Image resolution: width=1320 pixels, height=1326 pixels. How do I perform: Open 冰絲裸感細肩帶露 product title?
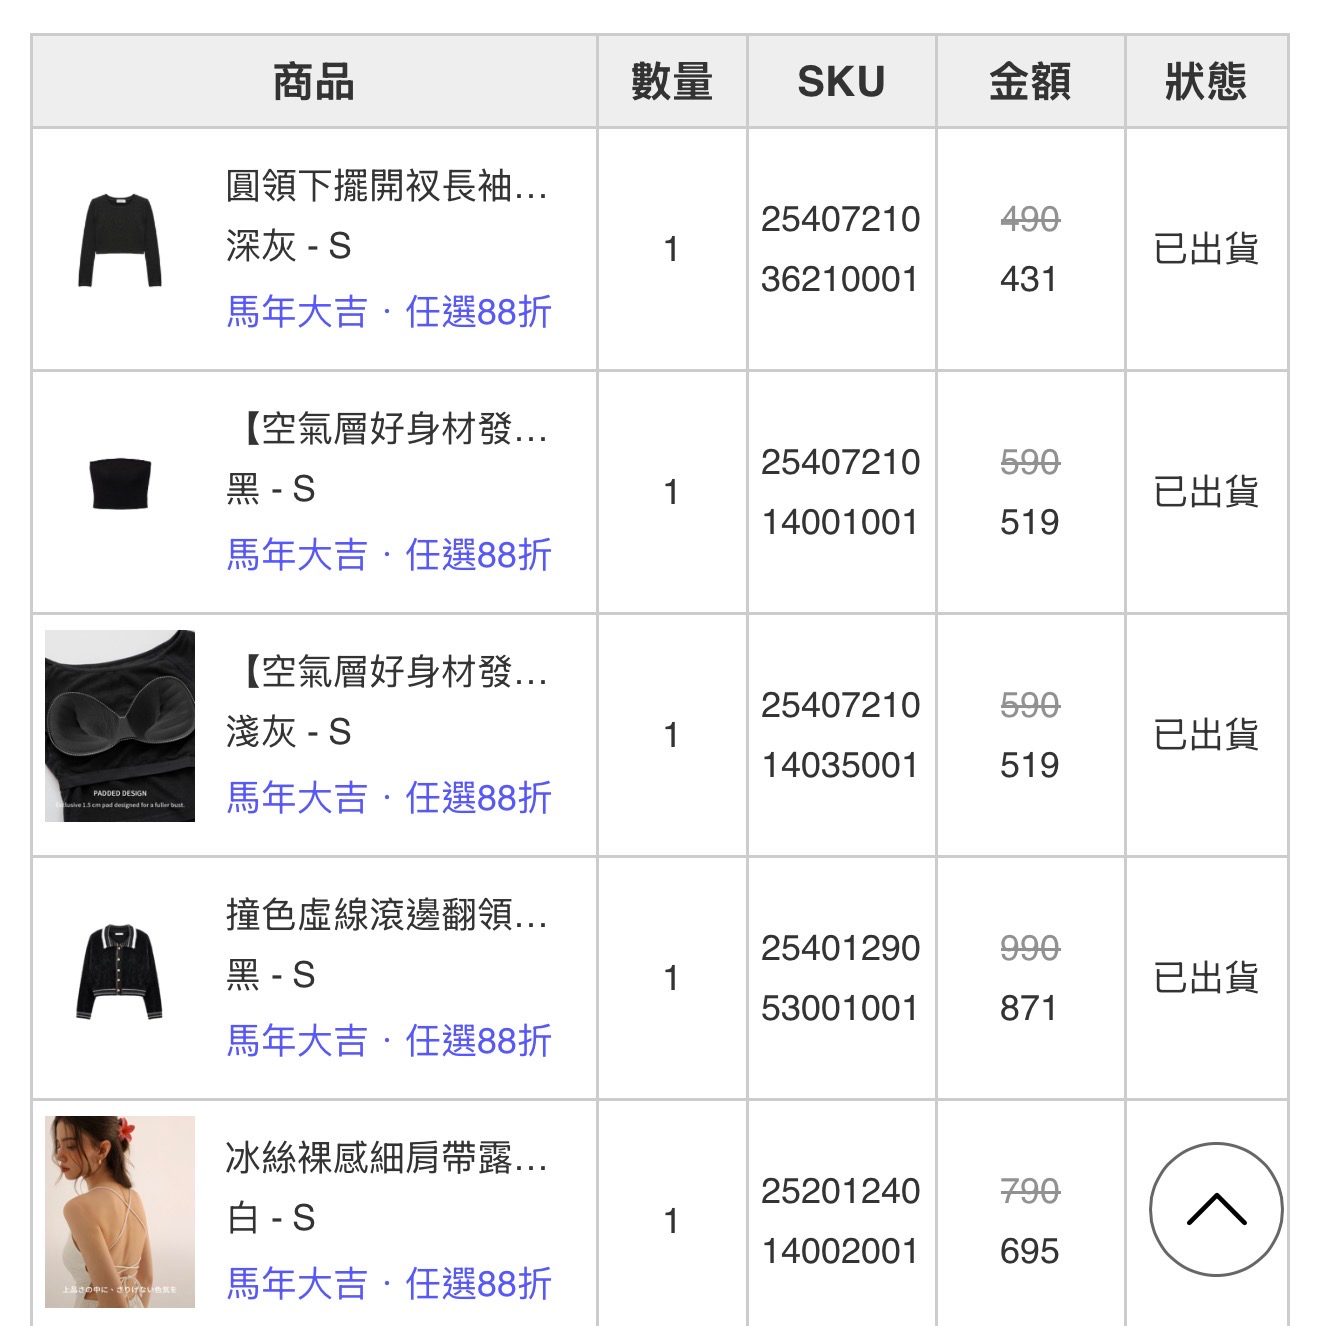click(x=387, y=1158)
